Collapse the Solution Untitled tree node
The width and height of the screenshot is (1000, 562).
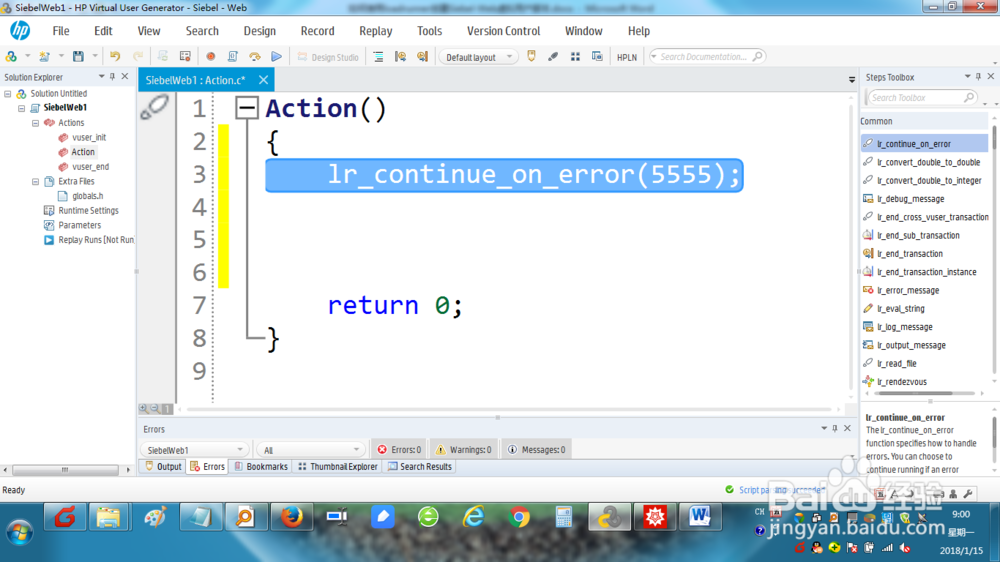pyautogui.click(x=8, y=94)
